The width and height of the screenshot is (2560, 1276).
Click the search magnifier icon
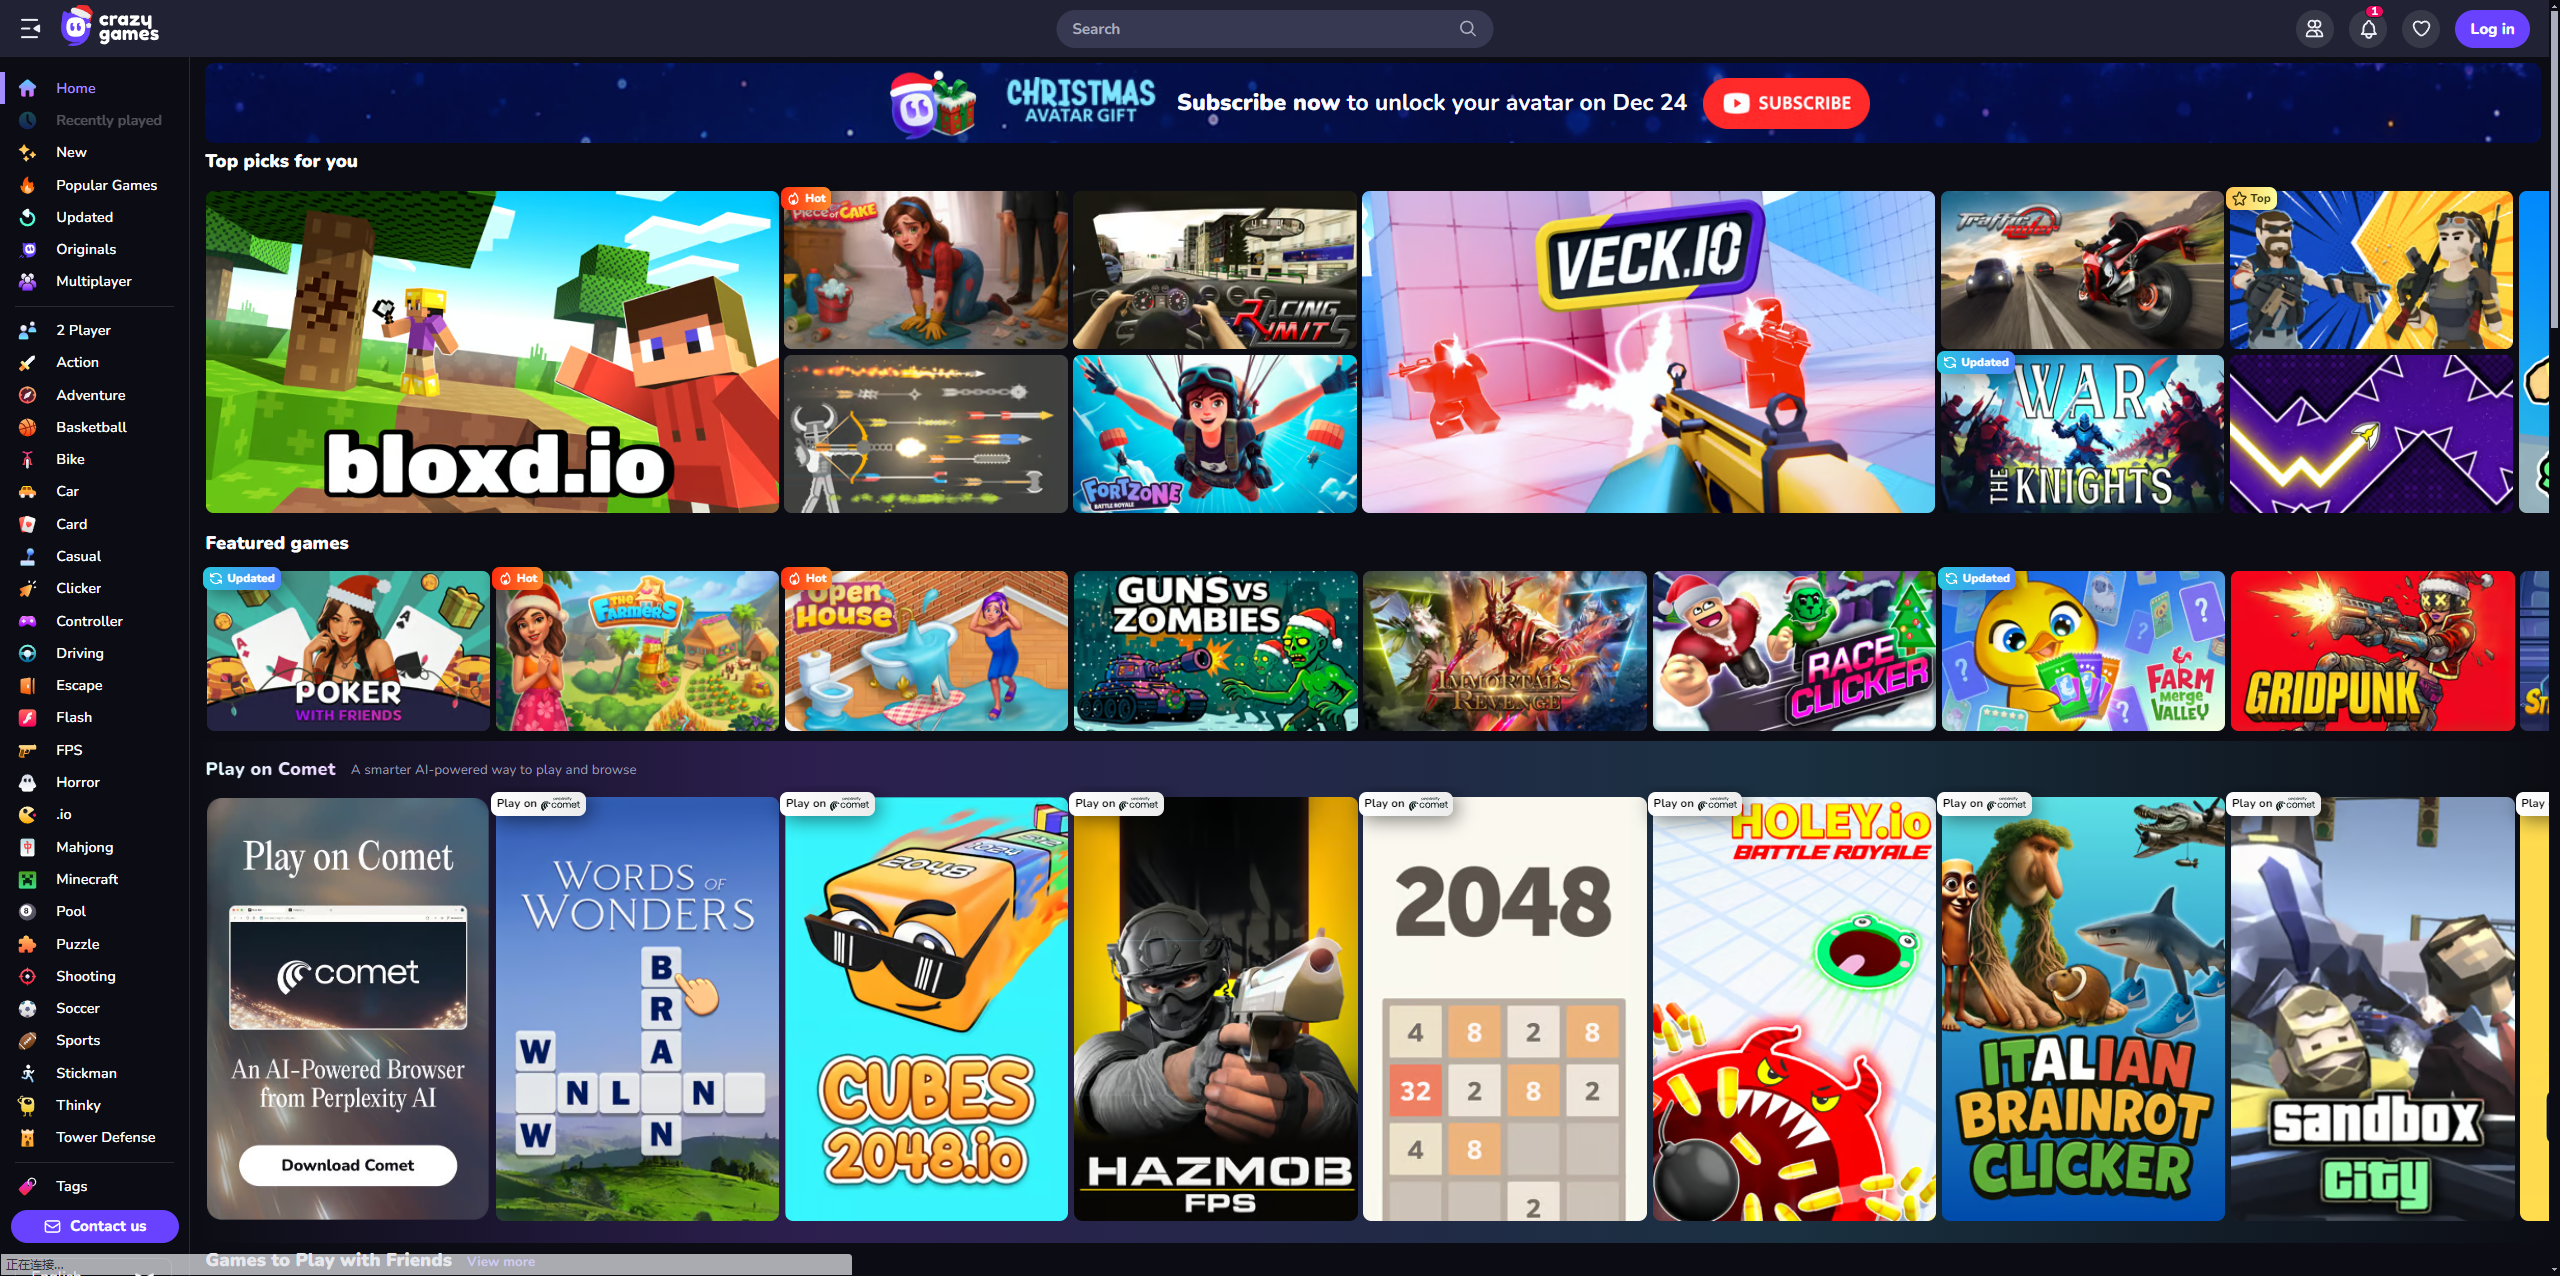point(1467,29)
